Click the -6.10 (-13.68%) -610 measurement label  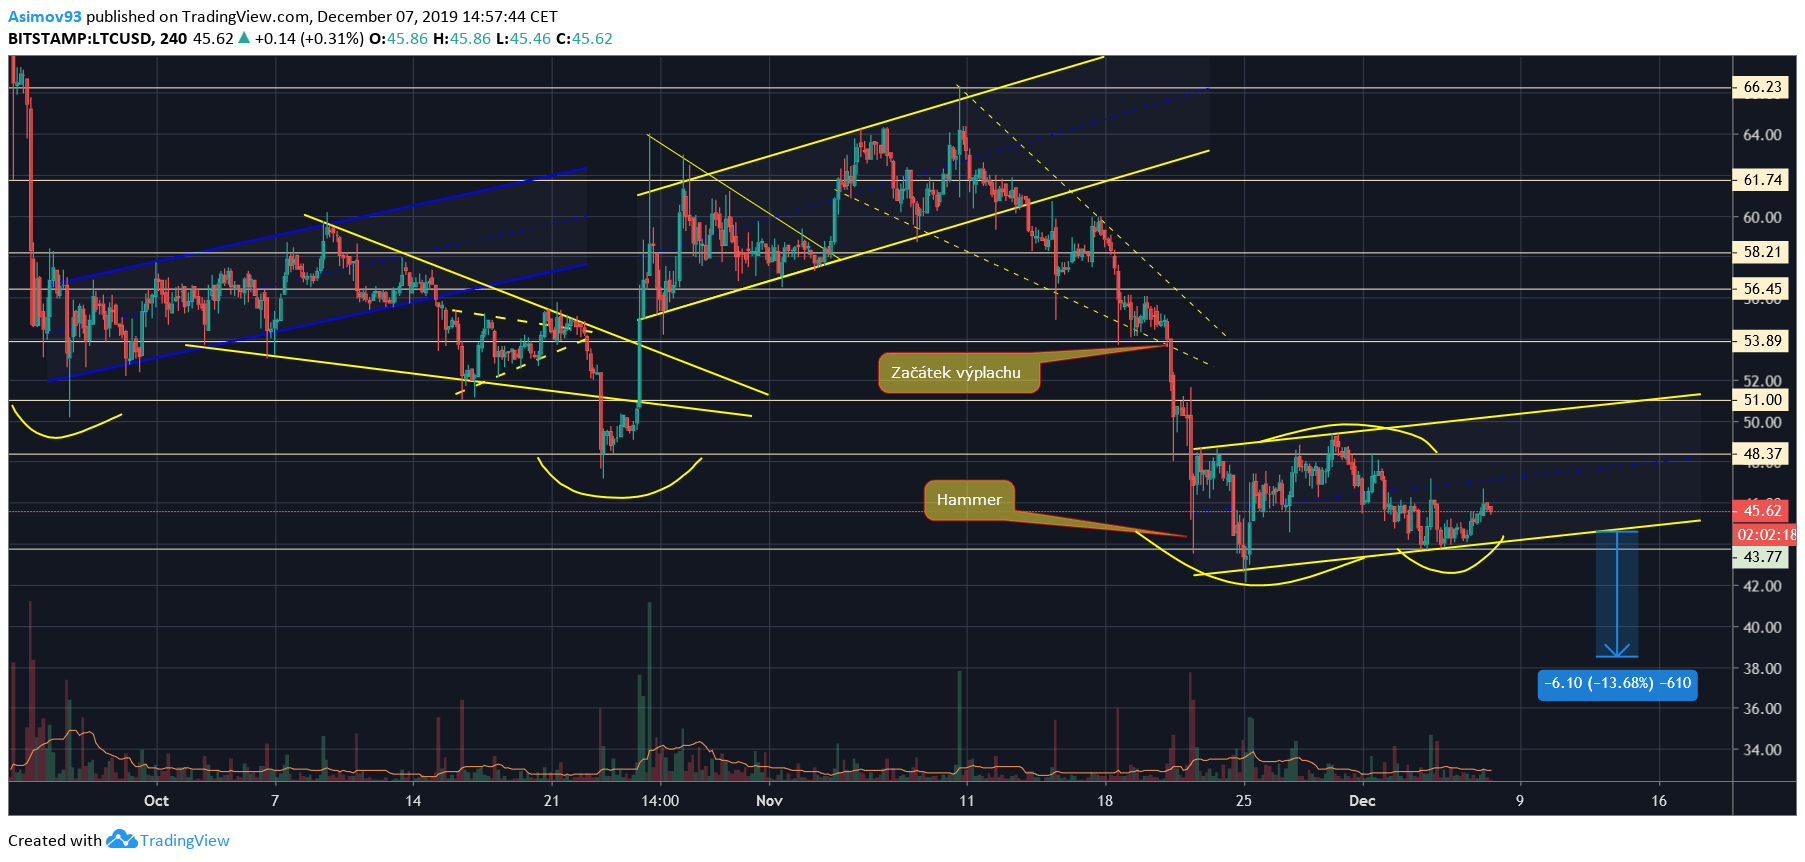pos(1617,683)
